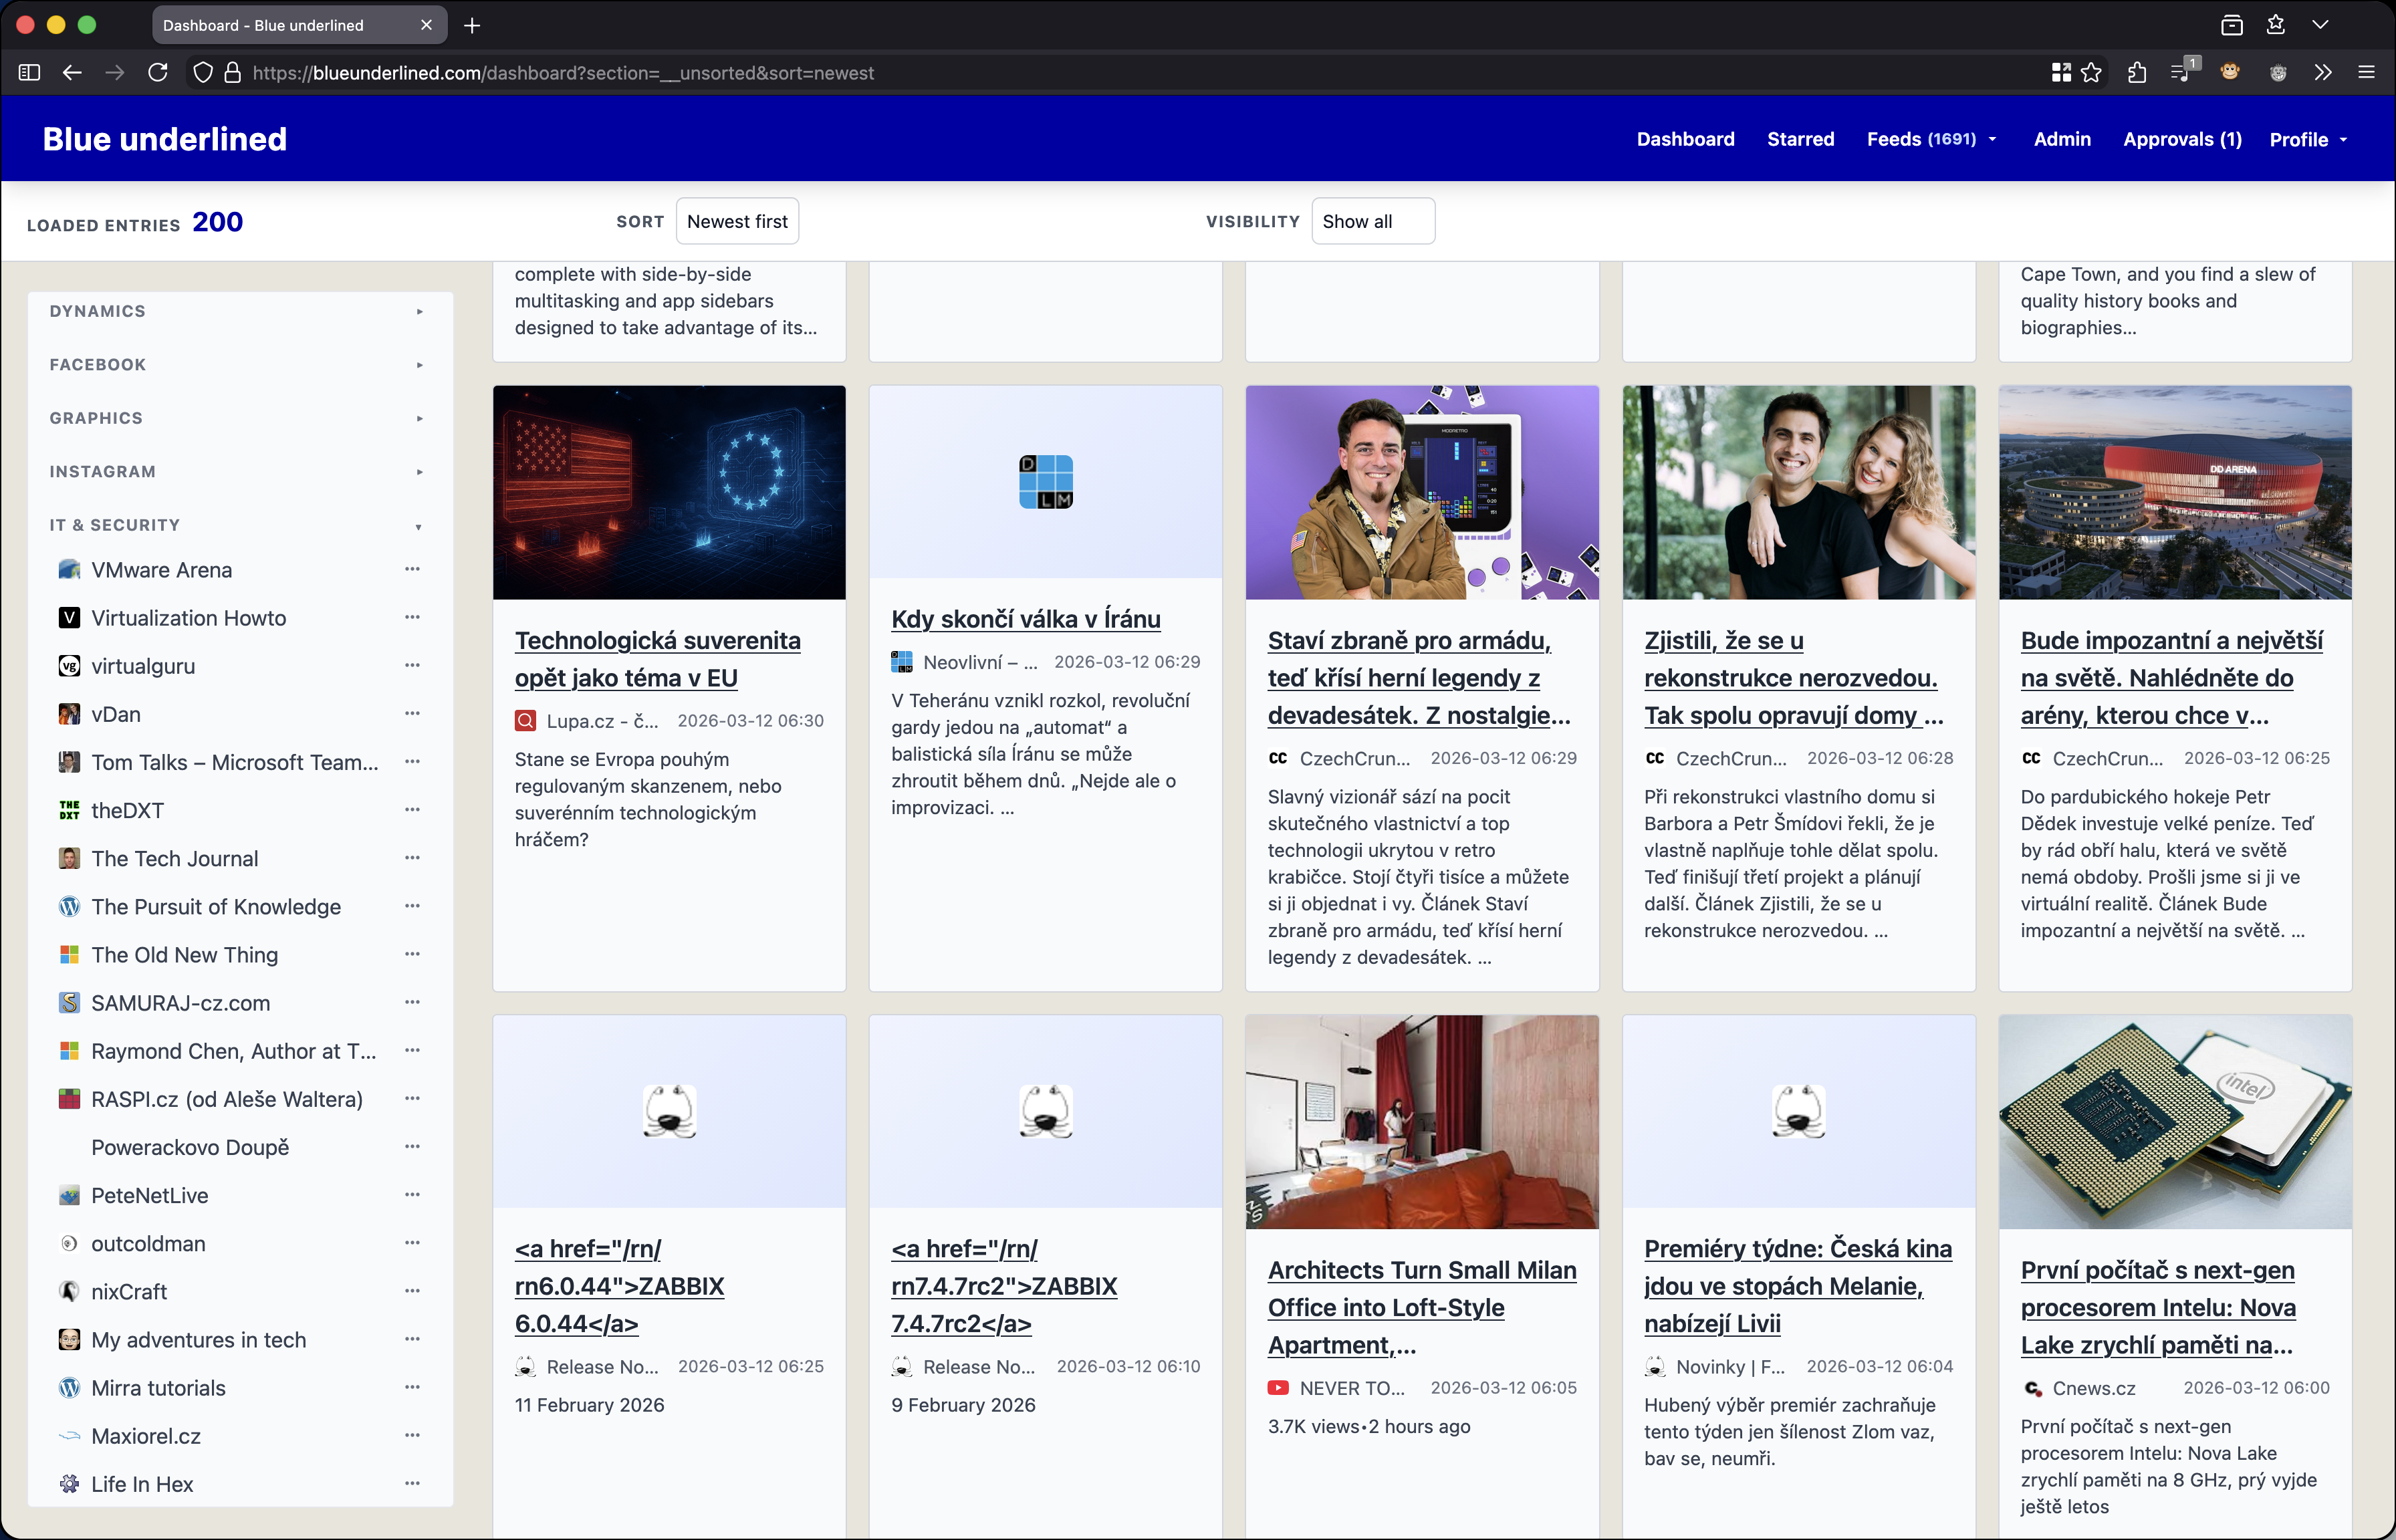This screenshot has width=2396, height=1540.
Task: Click the Newest first sort button
Action: point(737,221)
